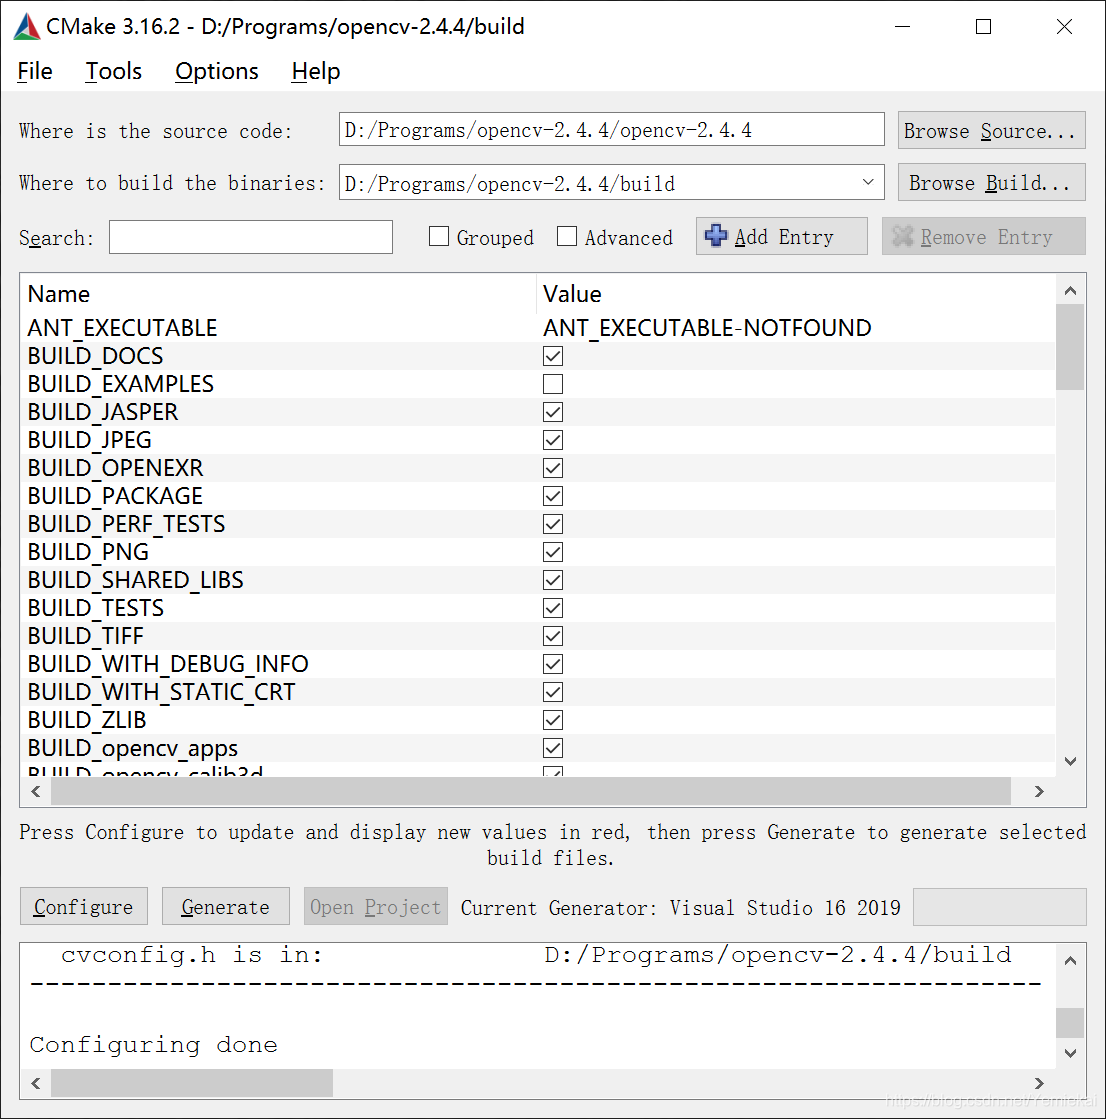Click the cache list scroll right arrow
1106x1119 pixels.
click(1039, 791)
